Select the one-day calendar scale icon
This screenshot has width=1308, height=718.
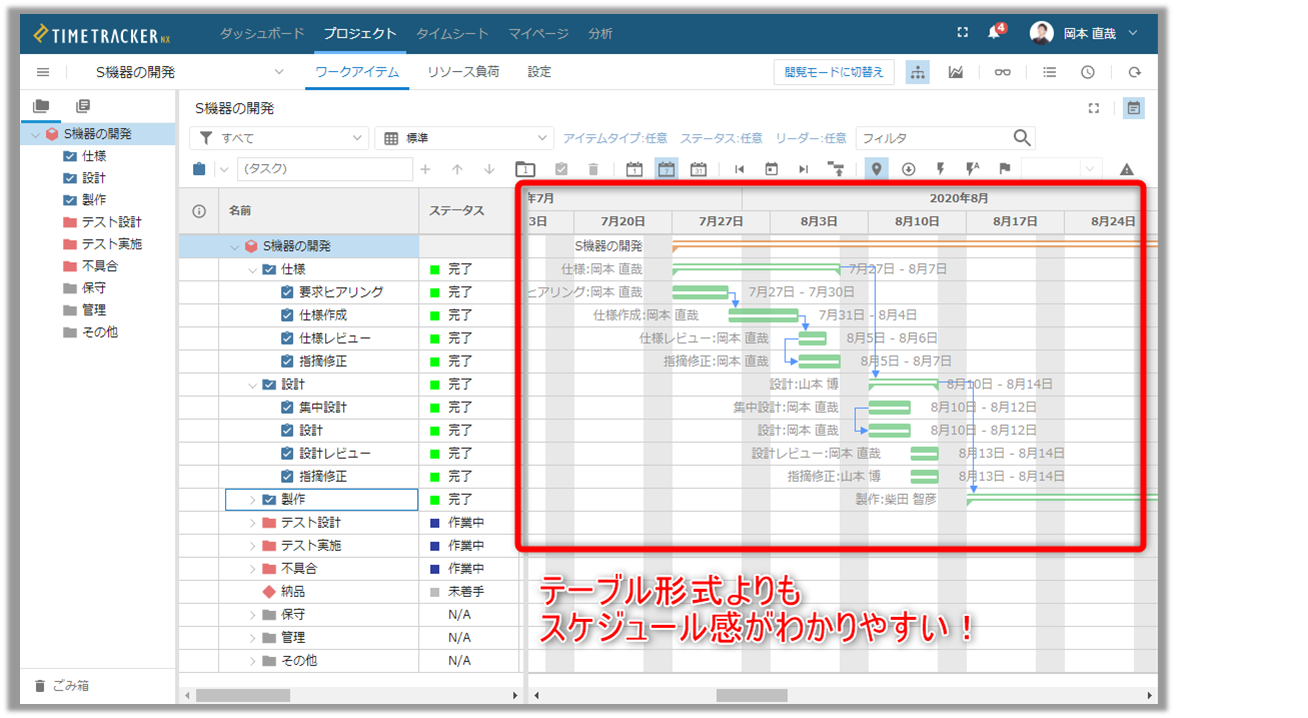point(634,169)
